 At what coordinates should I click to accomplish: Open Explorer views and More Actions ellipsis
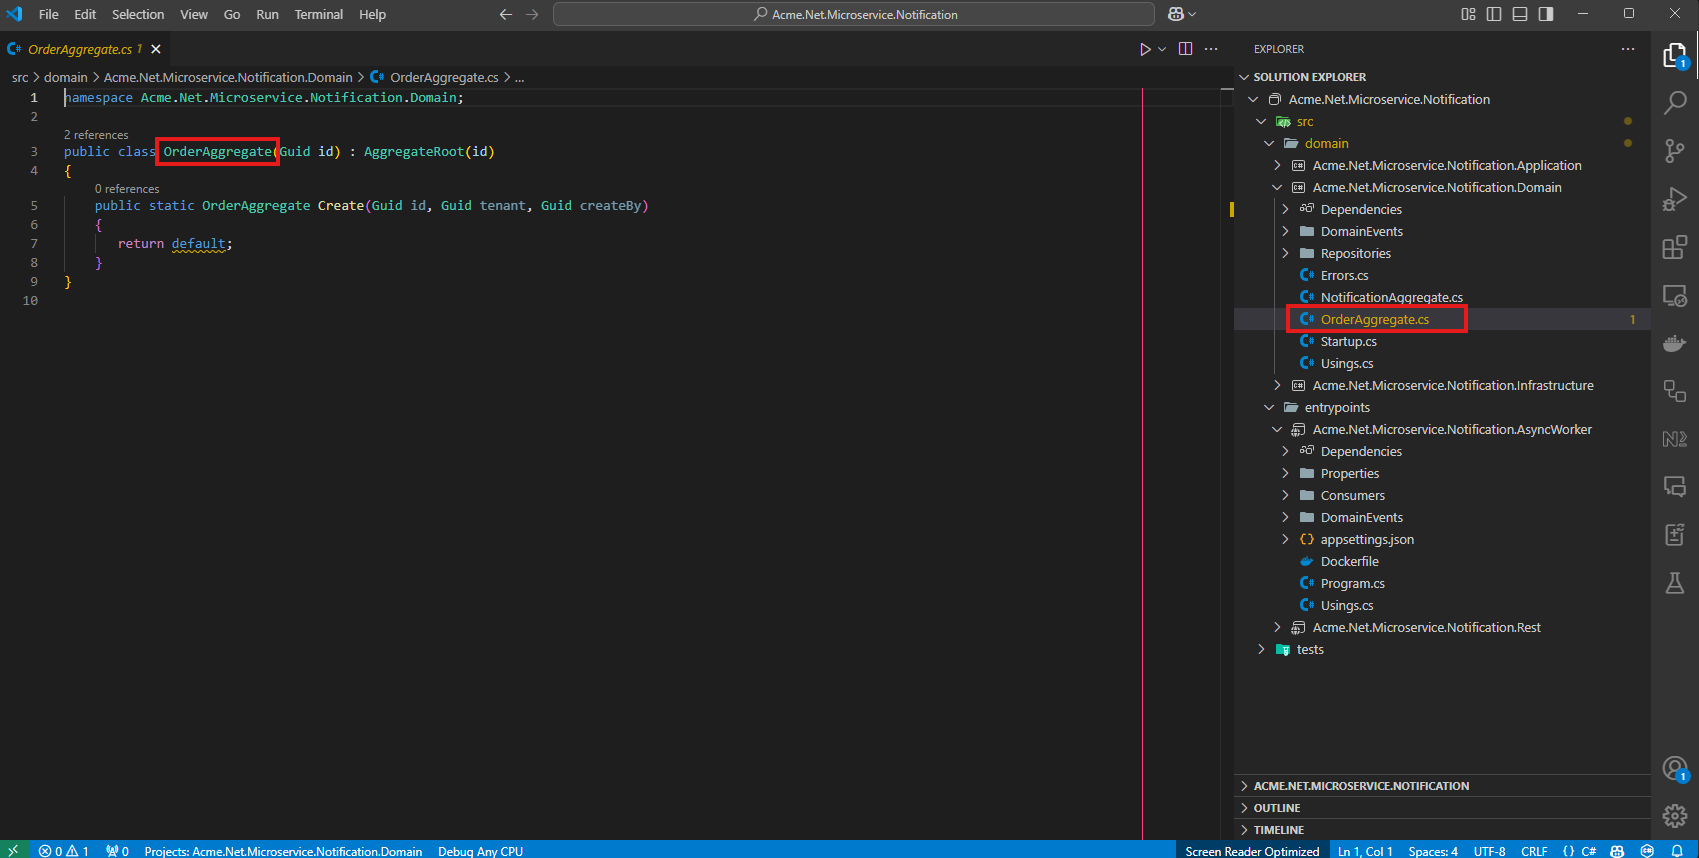(x=1628, y=49)
